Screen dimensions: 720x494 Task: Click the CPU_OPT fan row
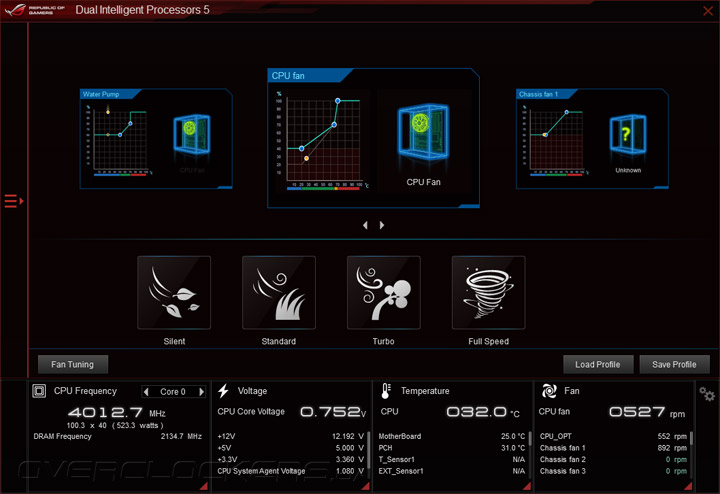coord(613,436)
